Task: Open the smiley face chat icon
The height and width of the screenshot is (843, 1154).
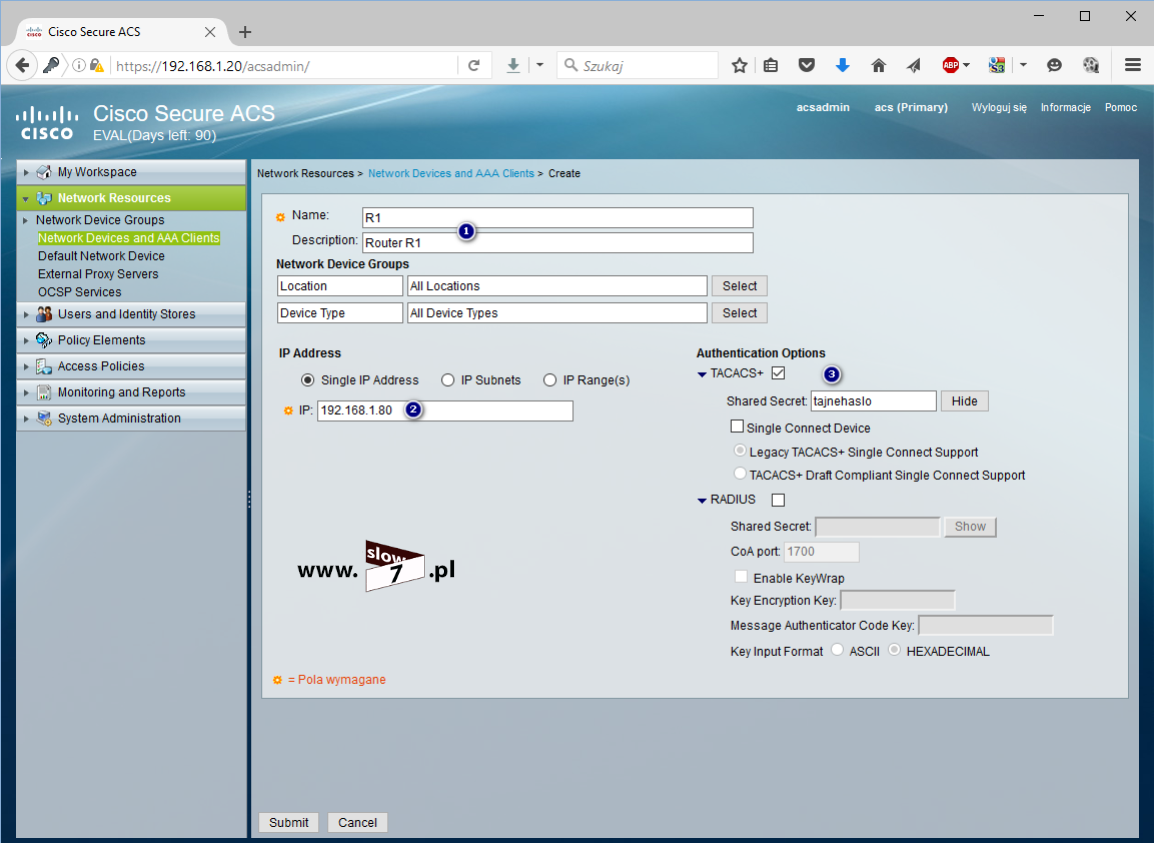Action: [x=1055, y=66]
